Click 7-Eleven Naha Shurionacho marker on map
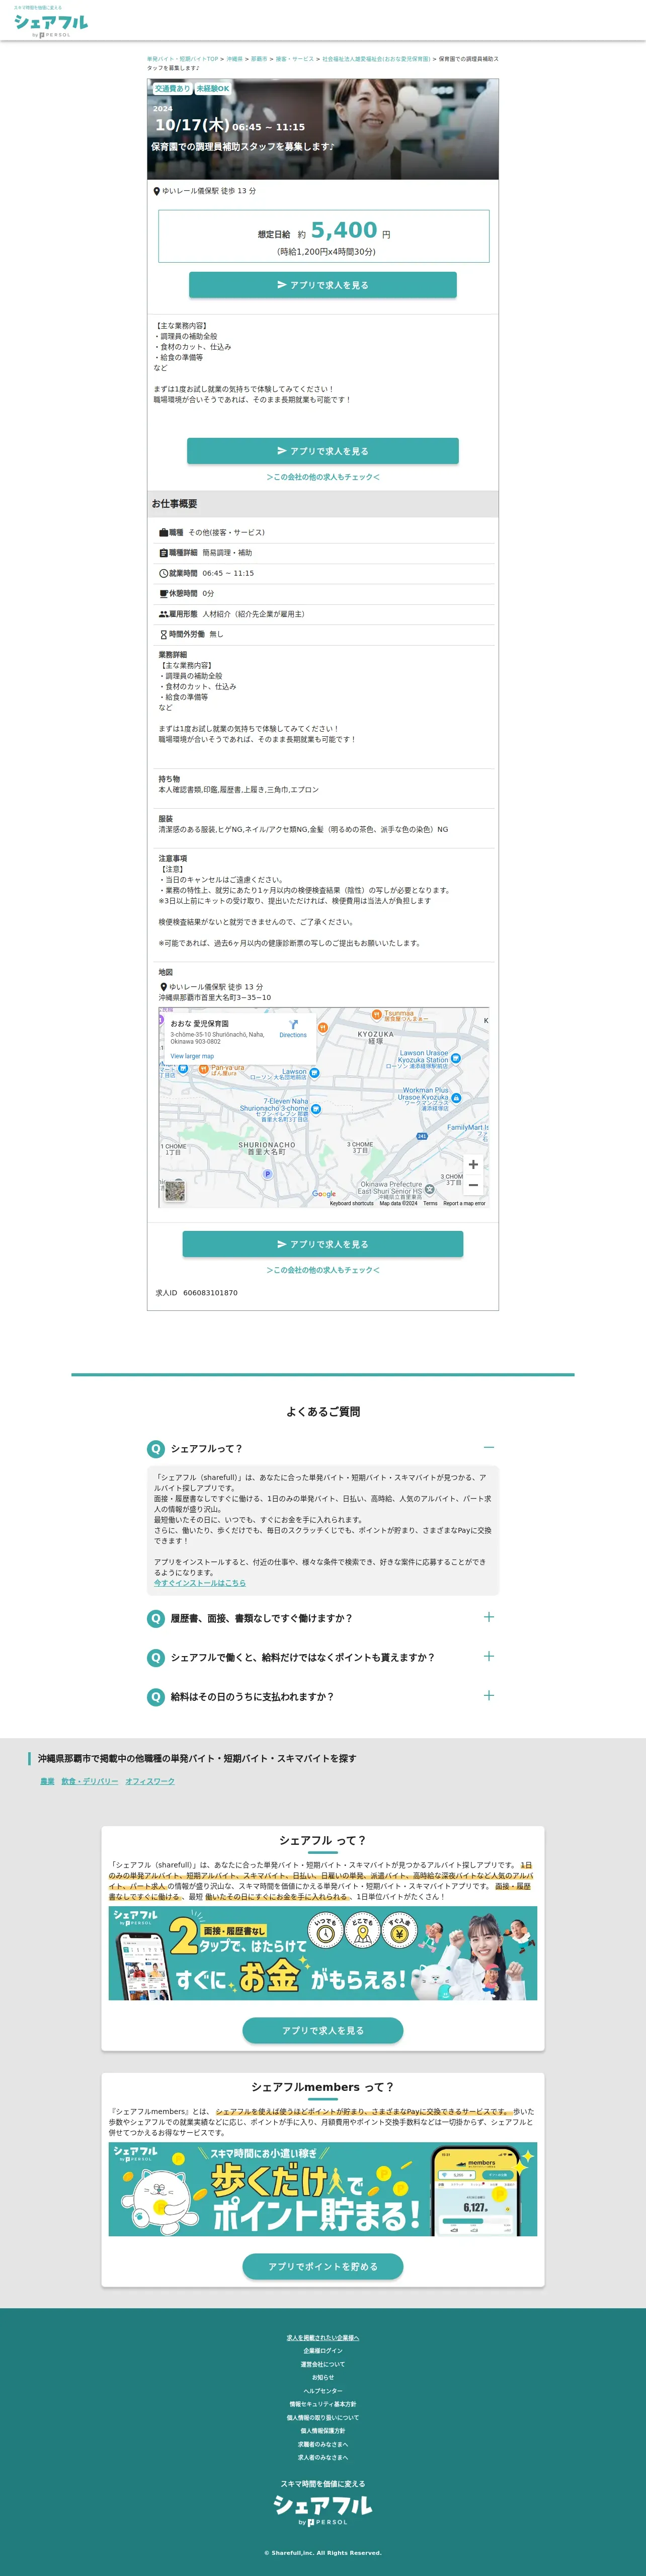646x2576 pixels. [x=316, y=1109]
